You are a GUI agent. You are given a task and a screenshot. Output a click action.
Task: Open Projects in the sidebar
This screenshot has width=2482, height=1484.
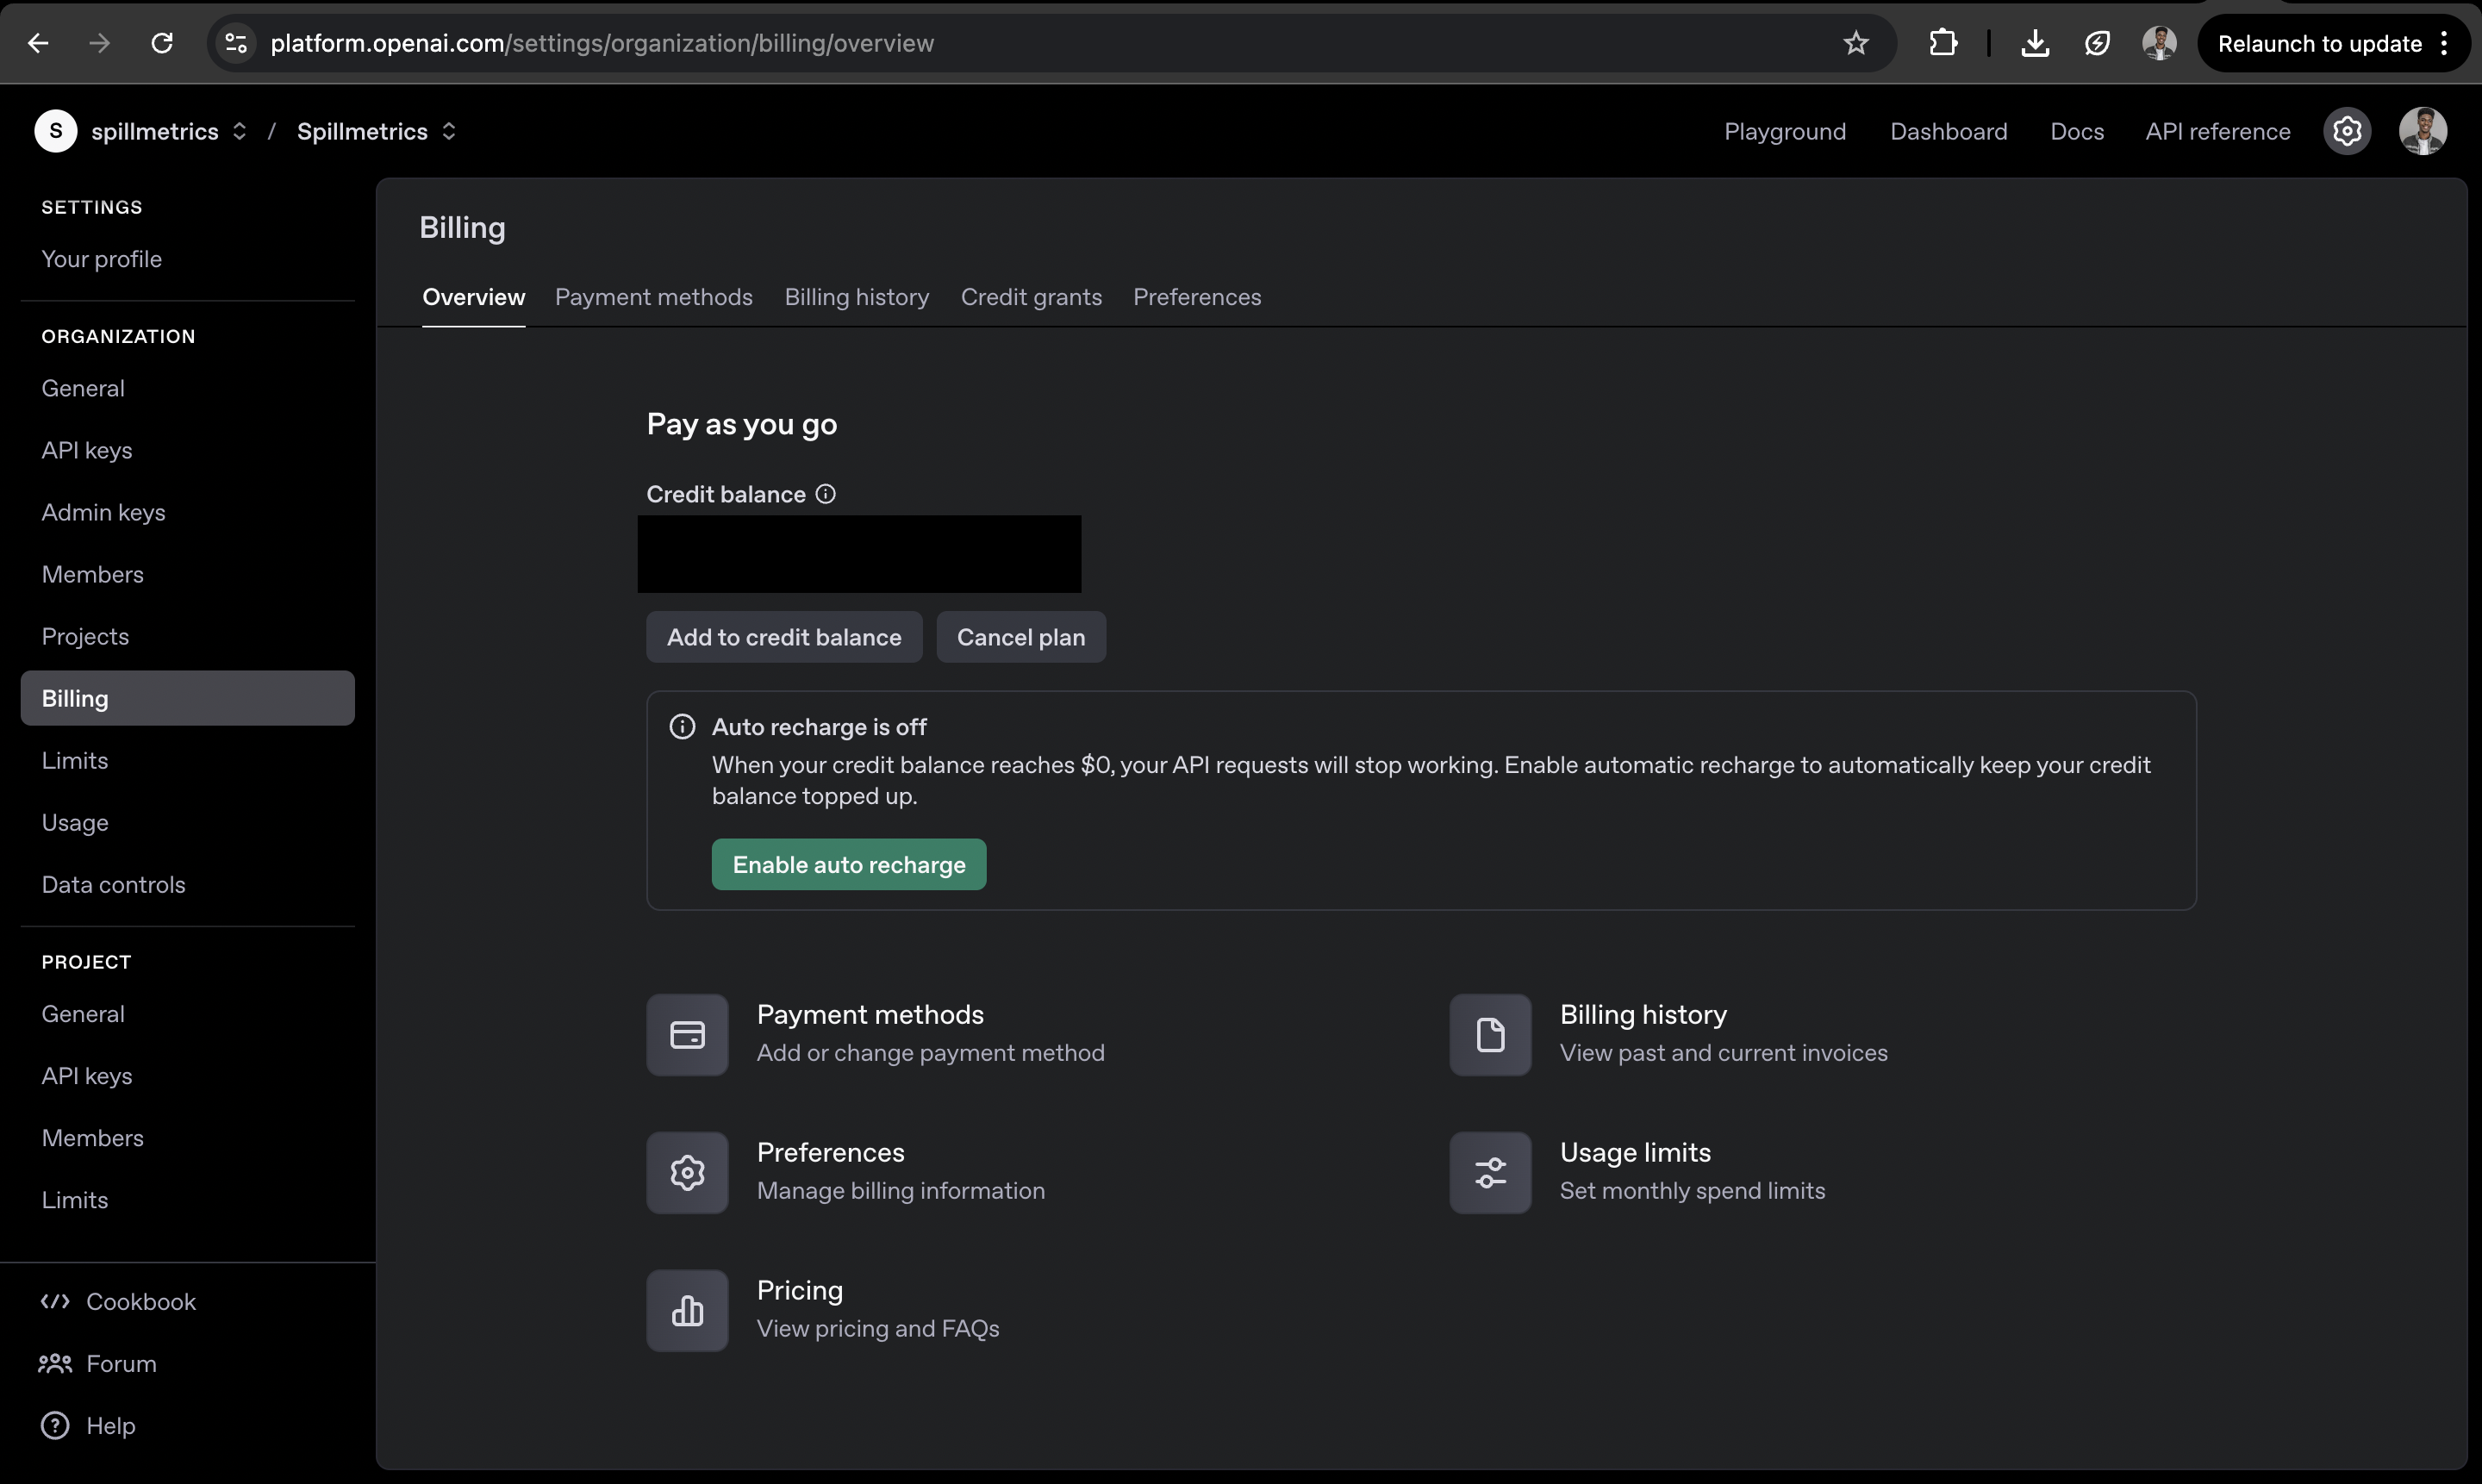click(x=85, y=636)
